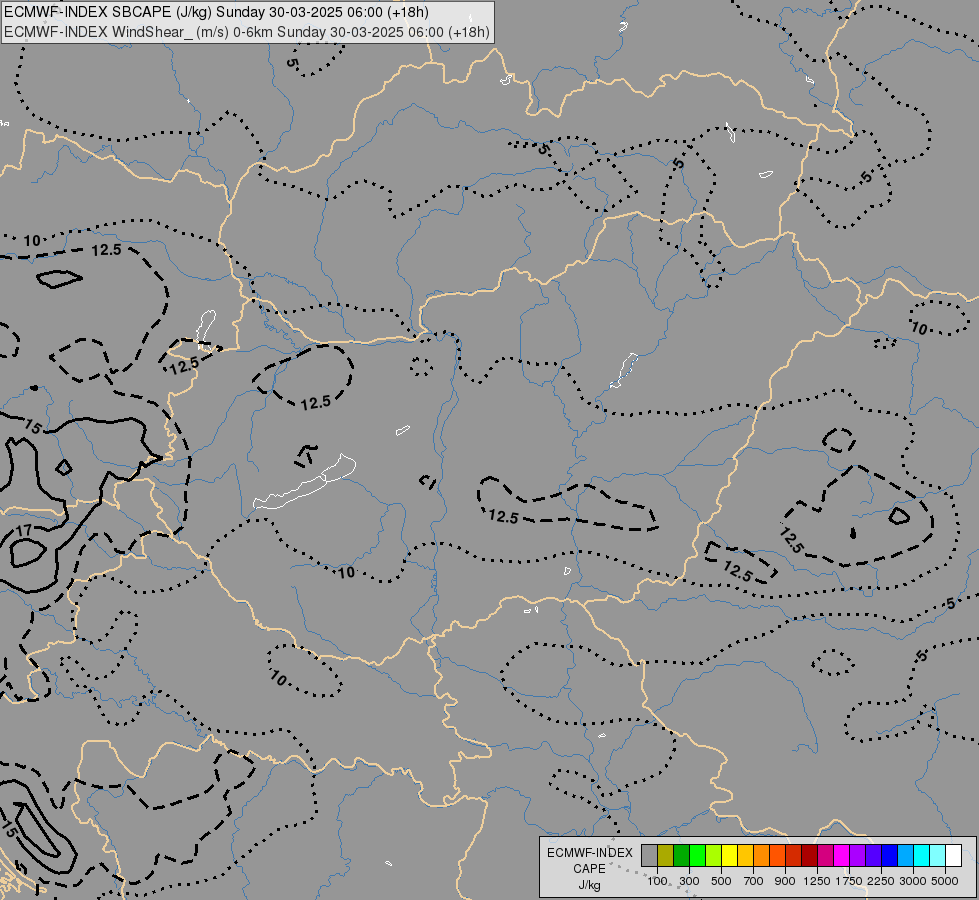This screenshot has width=979, height=900.
Task: Click the WindShear 0-6km title line
Action: (247, 32)
